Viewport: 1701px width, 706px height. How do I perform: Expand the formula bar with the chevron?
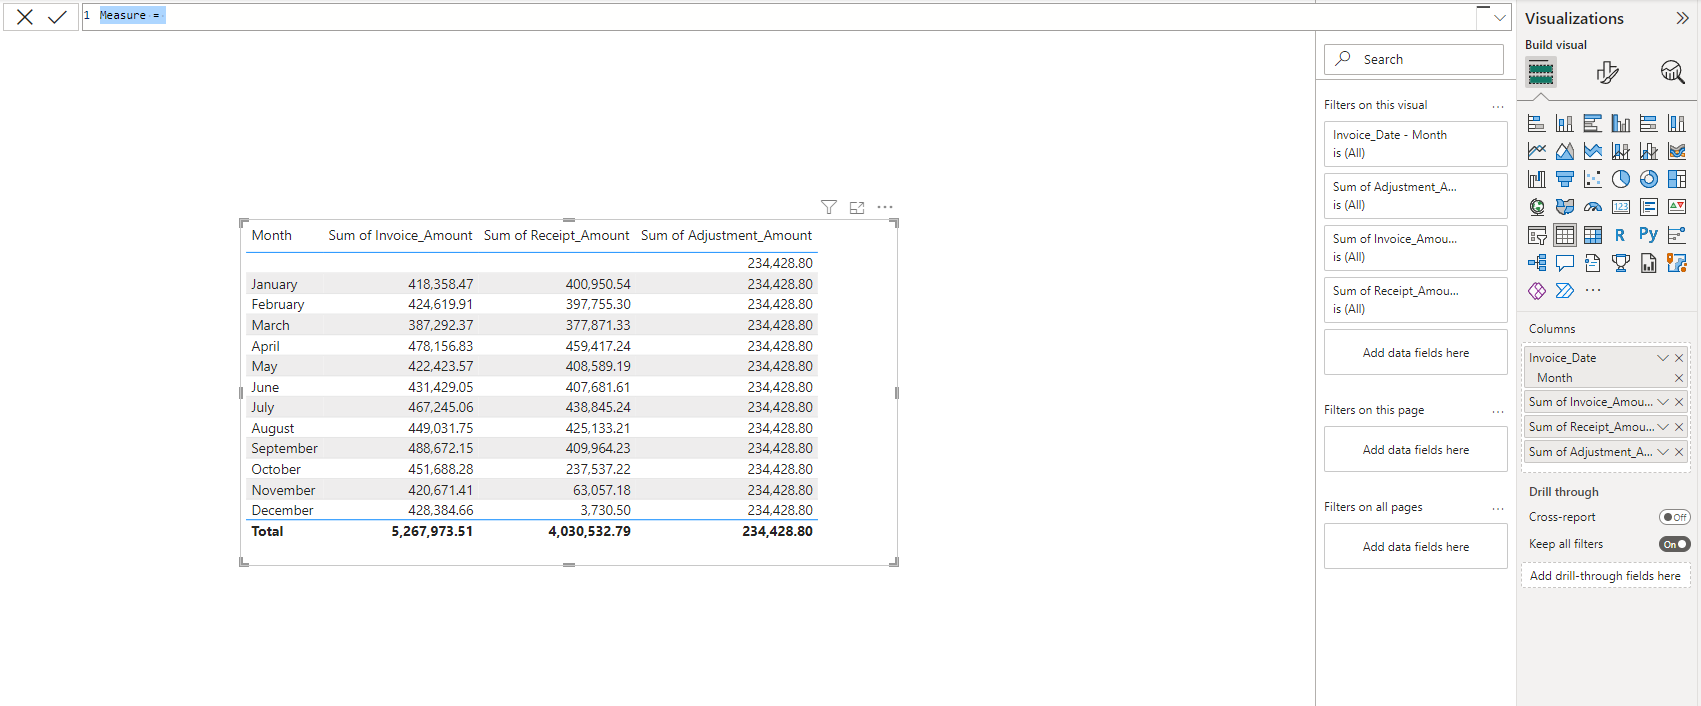[x=1499, y=17]
